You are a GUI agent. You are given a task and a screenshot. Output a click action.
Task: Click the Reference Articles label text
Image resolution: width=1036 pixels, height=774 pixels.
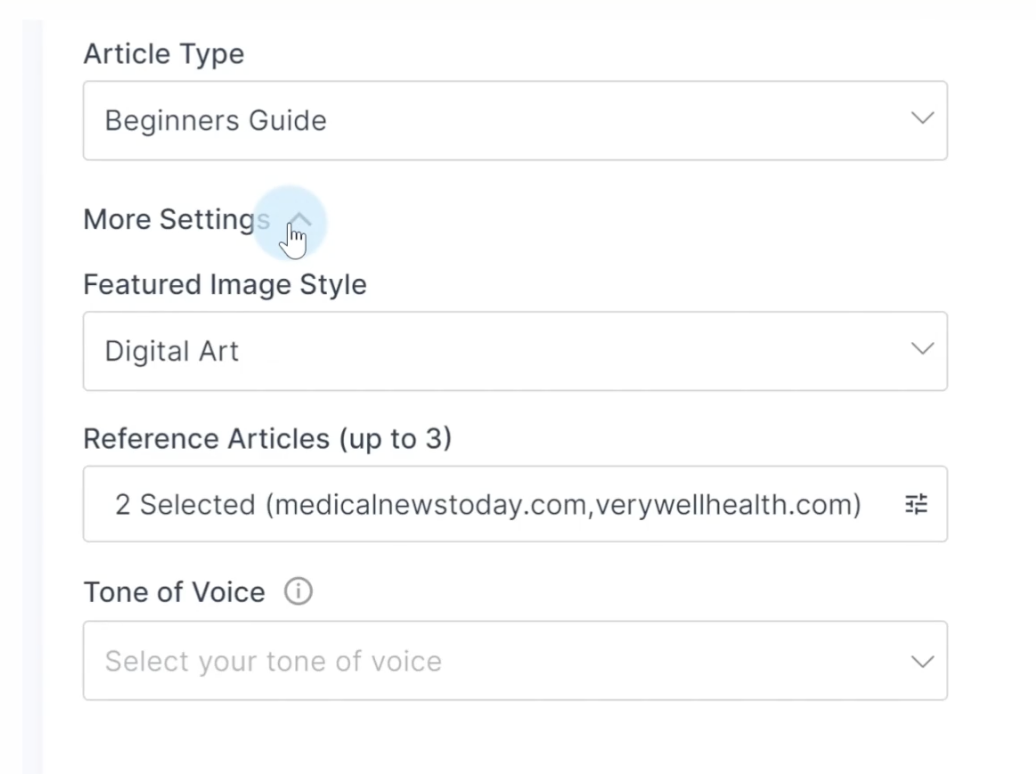point(206,439)
